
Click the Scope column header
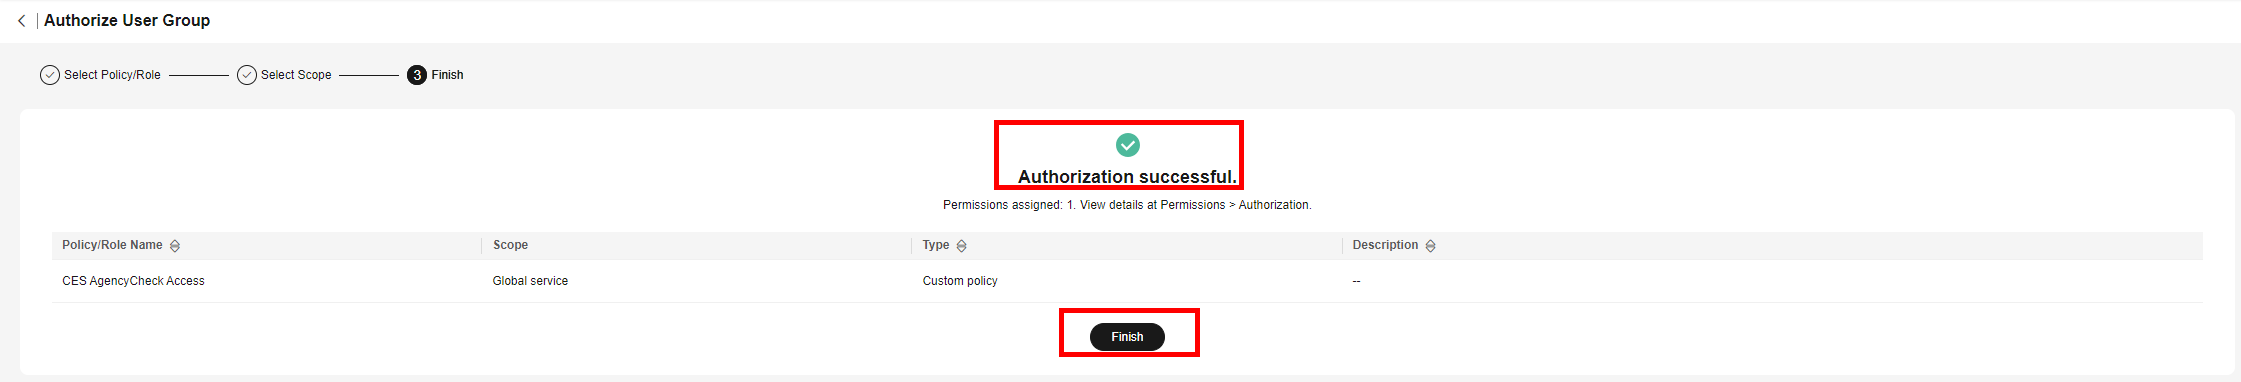click(510, 245)
